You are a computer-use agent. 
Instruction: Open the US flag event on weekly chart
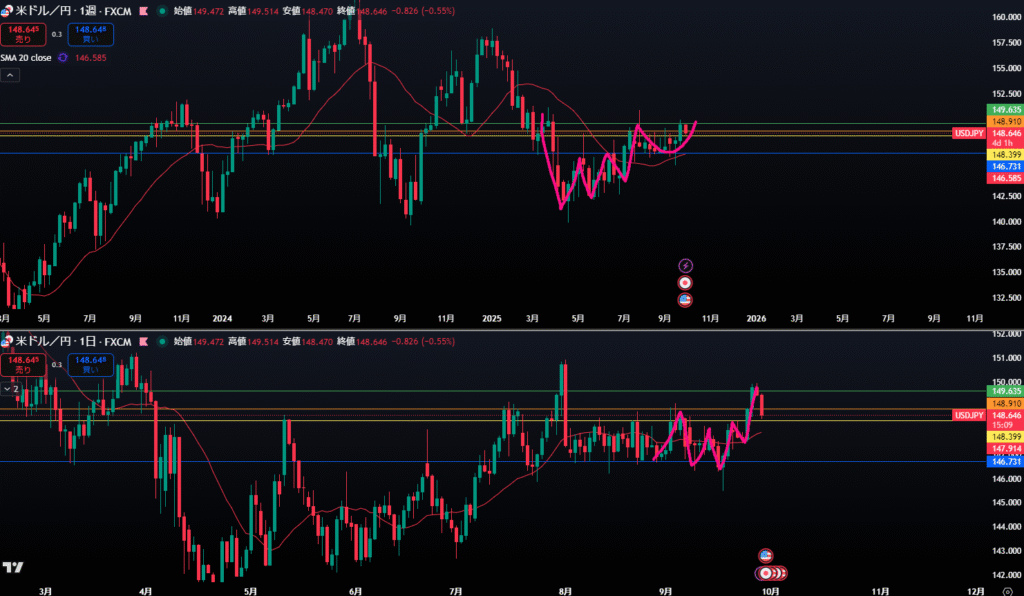(x=685, y=300)
